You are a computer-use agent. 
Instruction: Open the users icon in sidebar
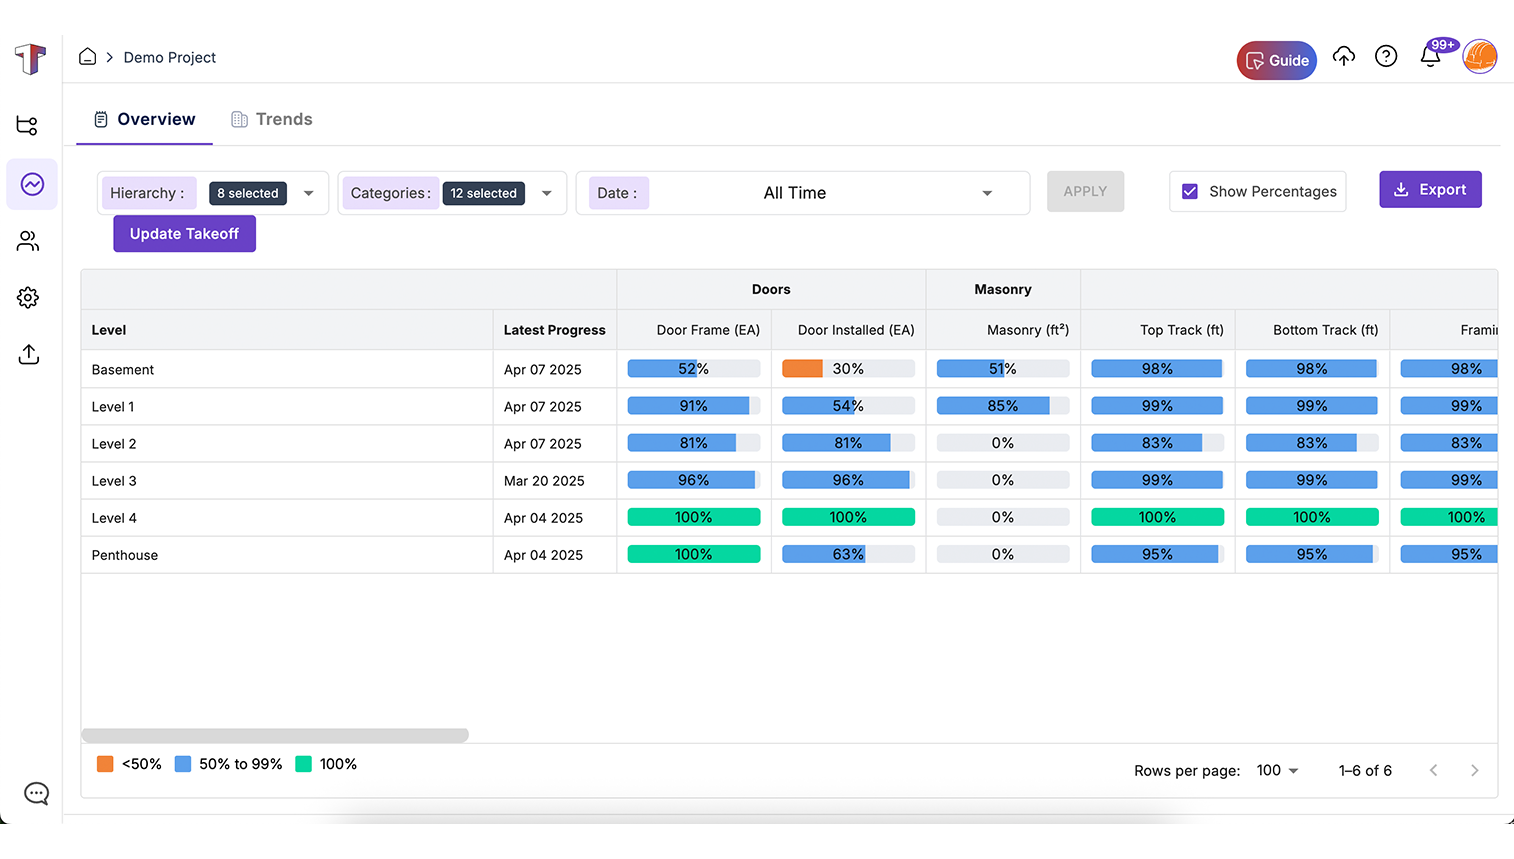28,241
